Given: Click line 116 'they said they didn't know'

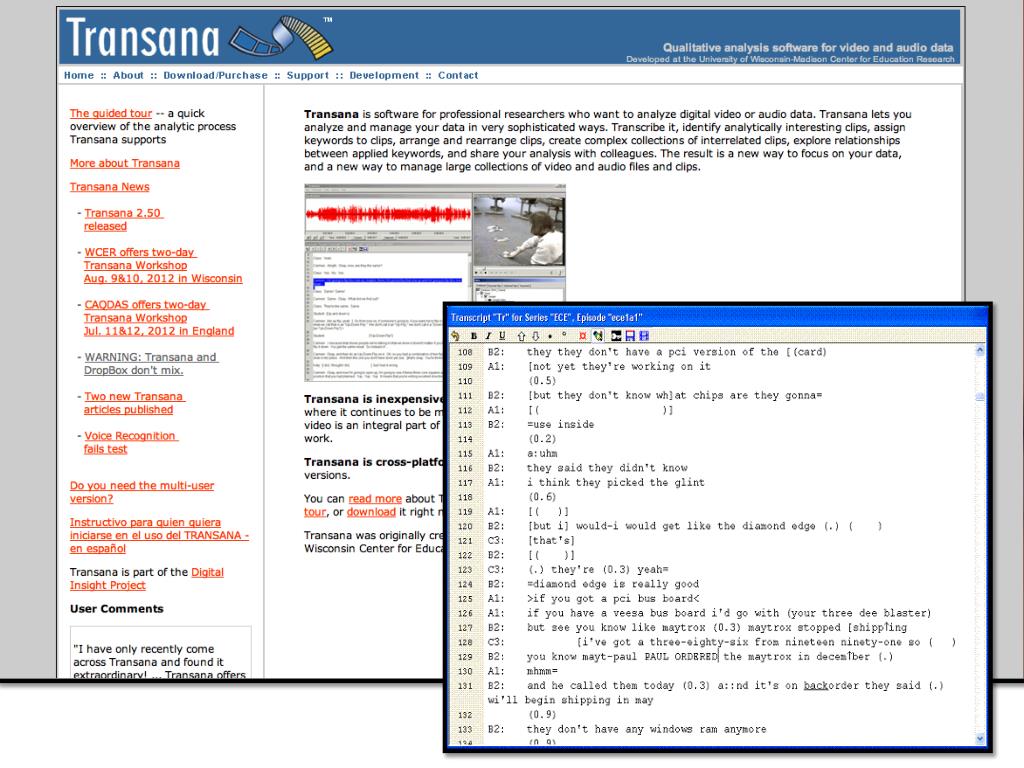Looking at the screenshot, I should (607, 468).
